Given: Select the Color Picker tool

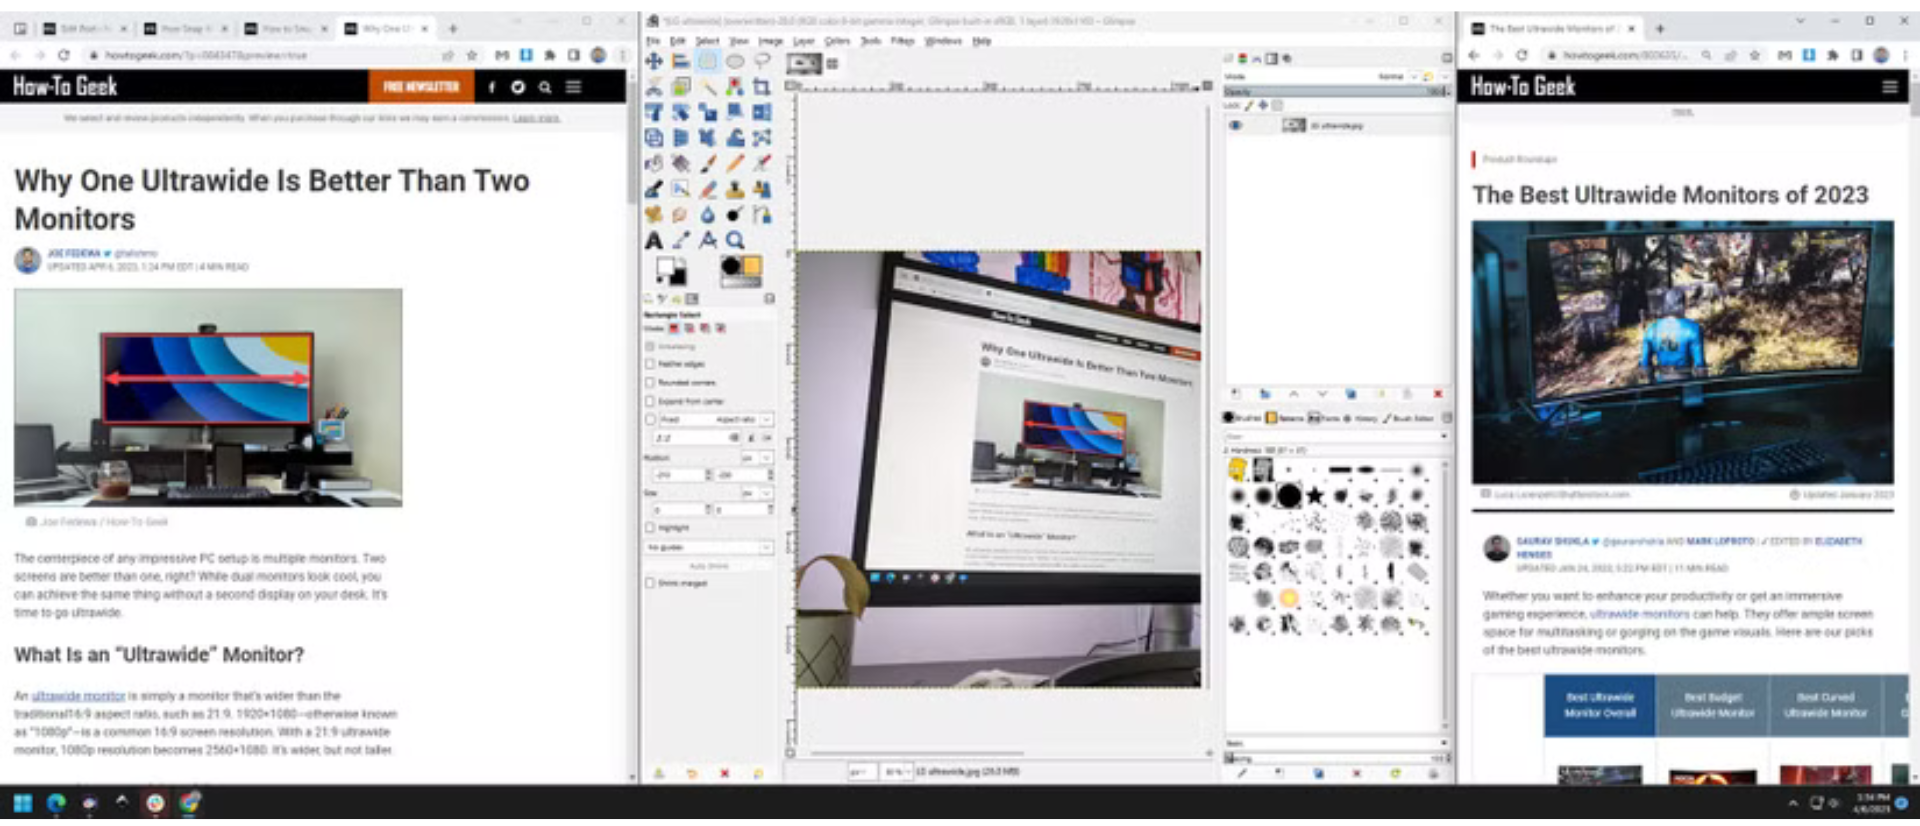Looking at the screenshot, I should tap(680, 240).
